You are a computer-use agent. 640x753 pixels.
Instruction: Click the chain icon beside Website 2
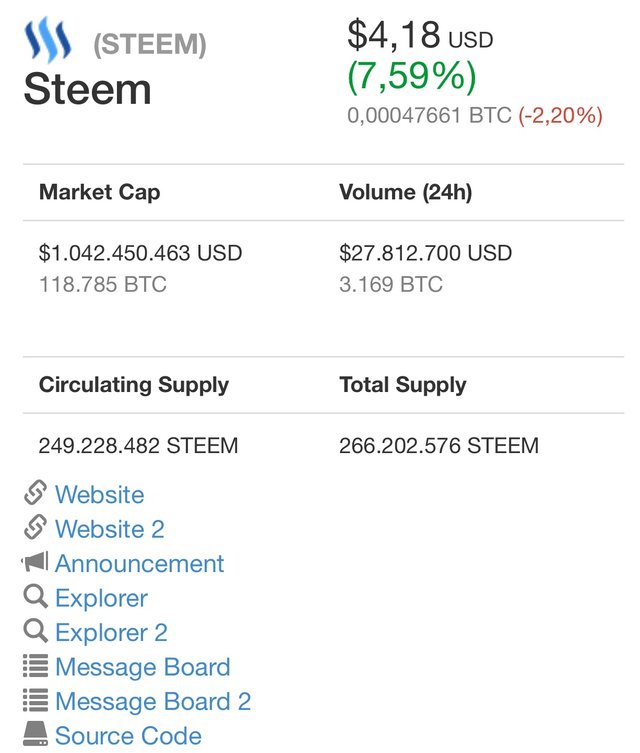(36, 527)
